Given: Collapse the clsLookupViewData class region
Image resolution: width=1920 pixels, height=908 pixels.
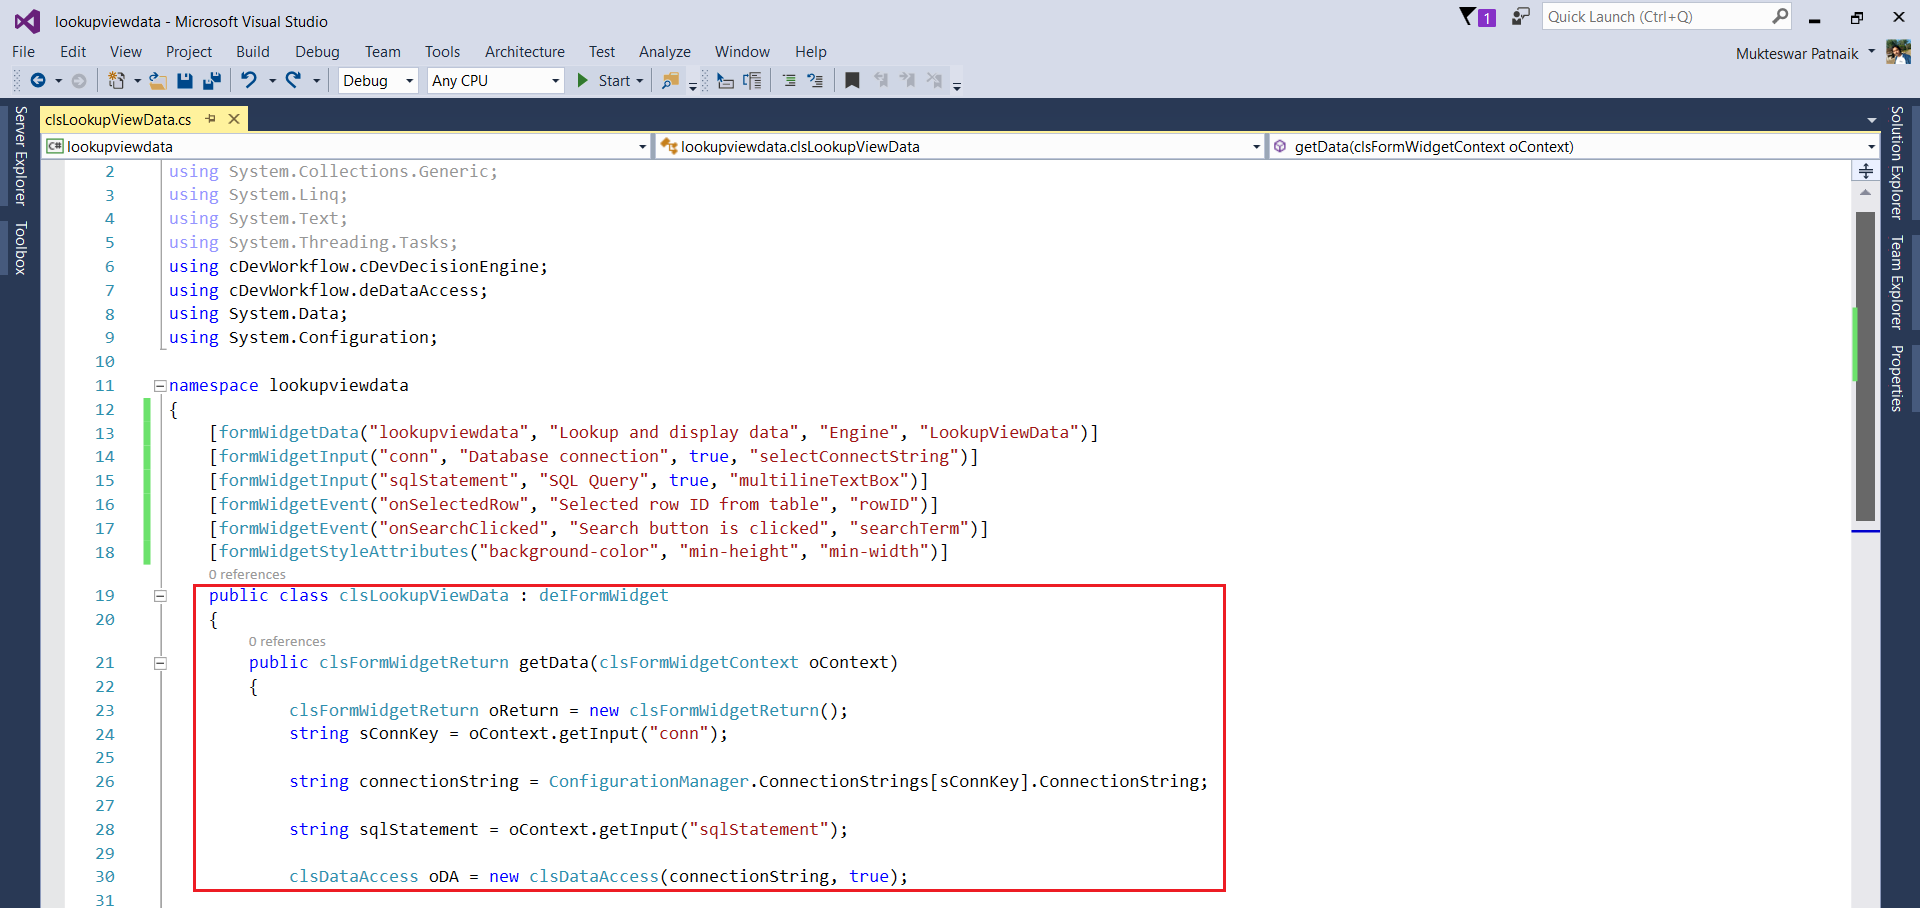Looking at the screenshot, I should pos(160,595).
